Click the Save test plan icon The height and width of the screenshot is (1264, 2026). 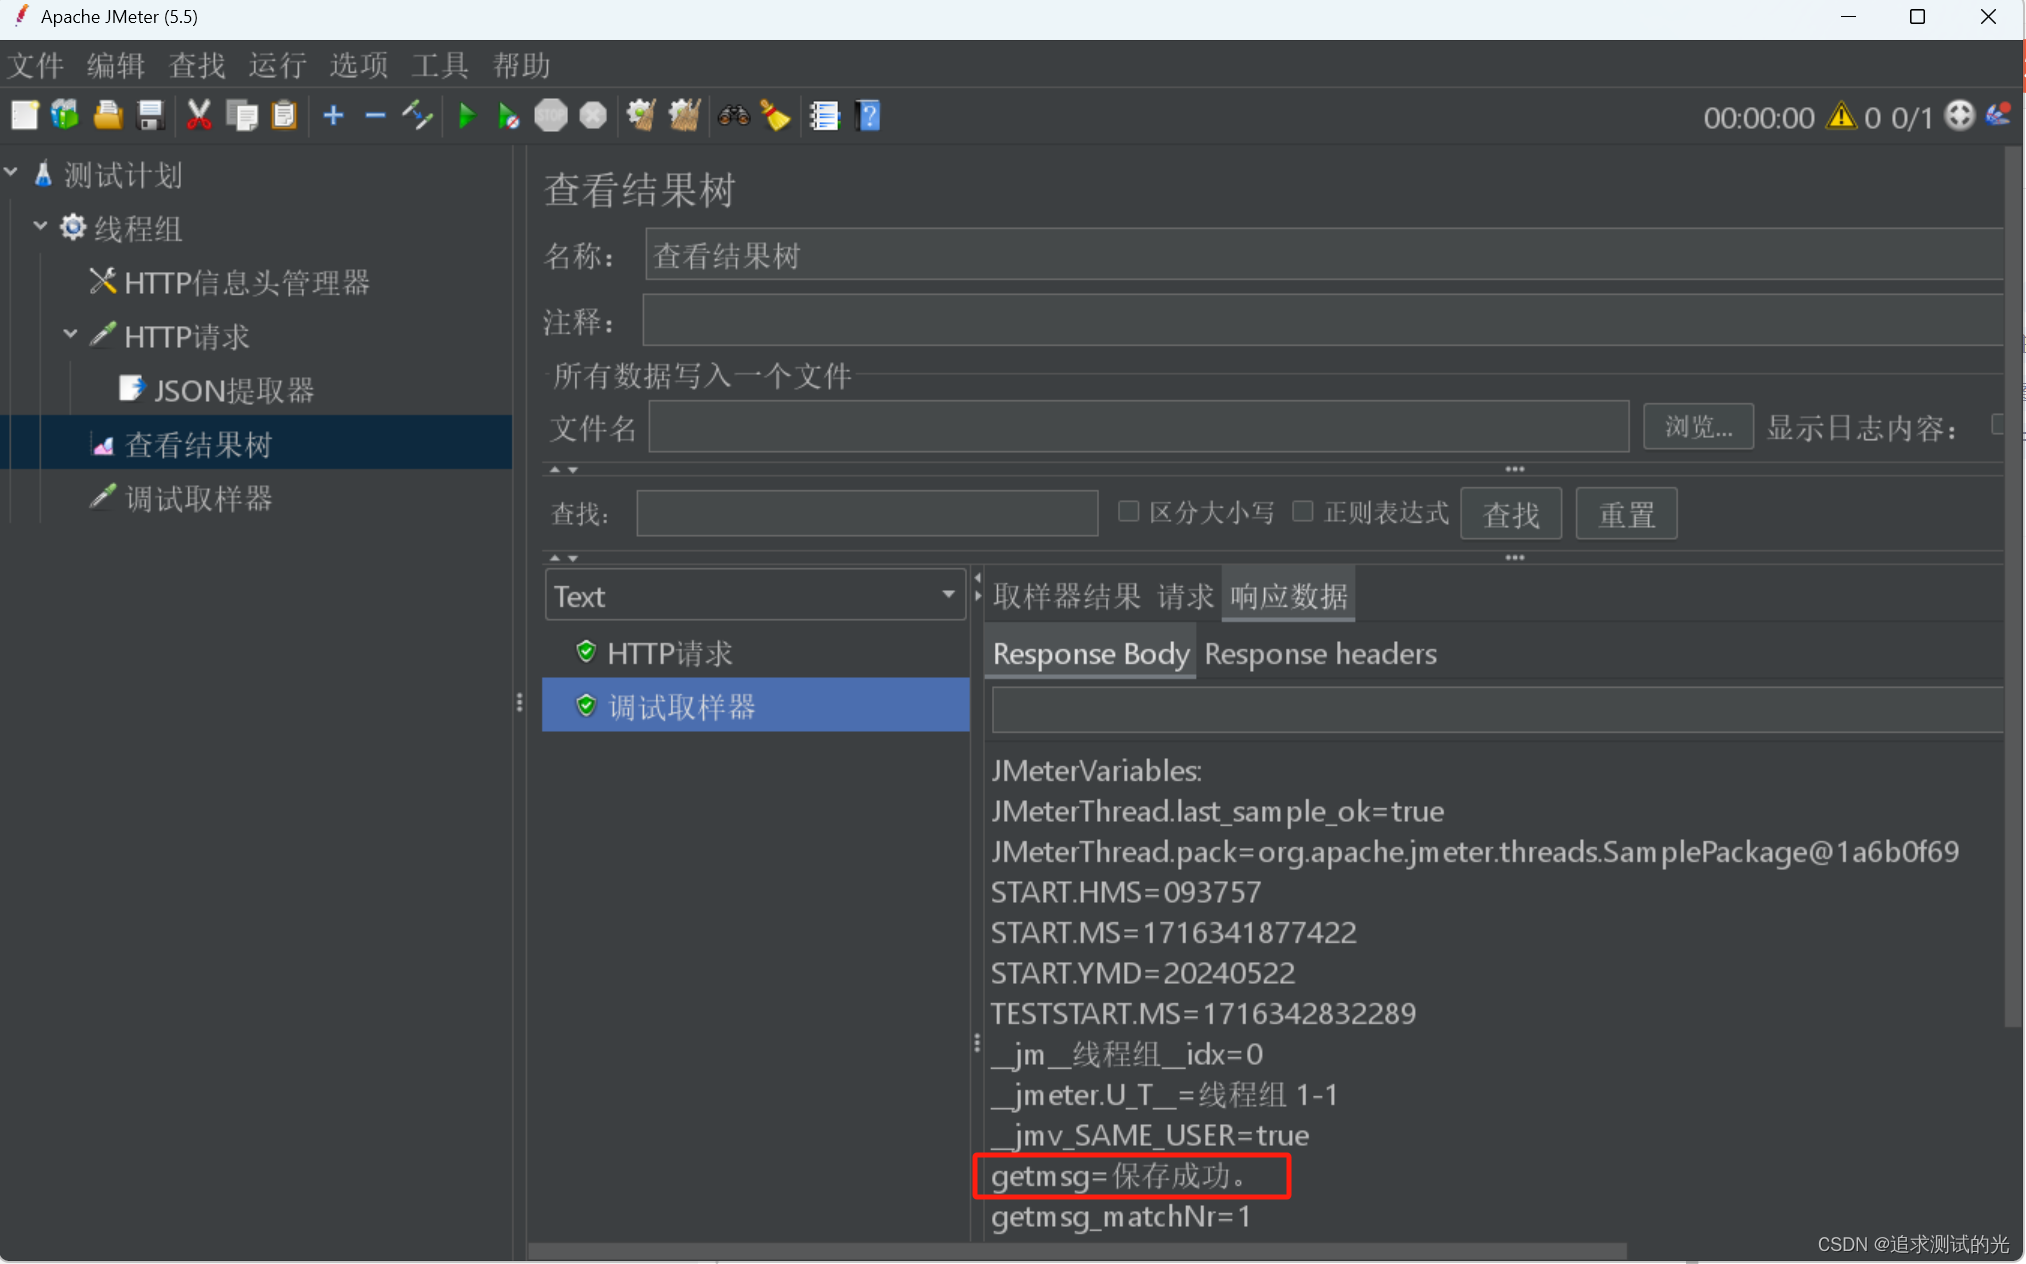[153, 116]
